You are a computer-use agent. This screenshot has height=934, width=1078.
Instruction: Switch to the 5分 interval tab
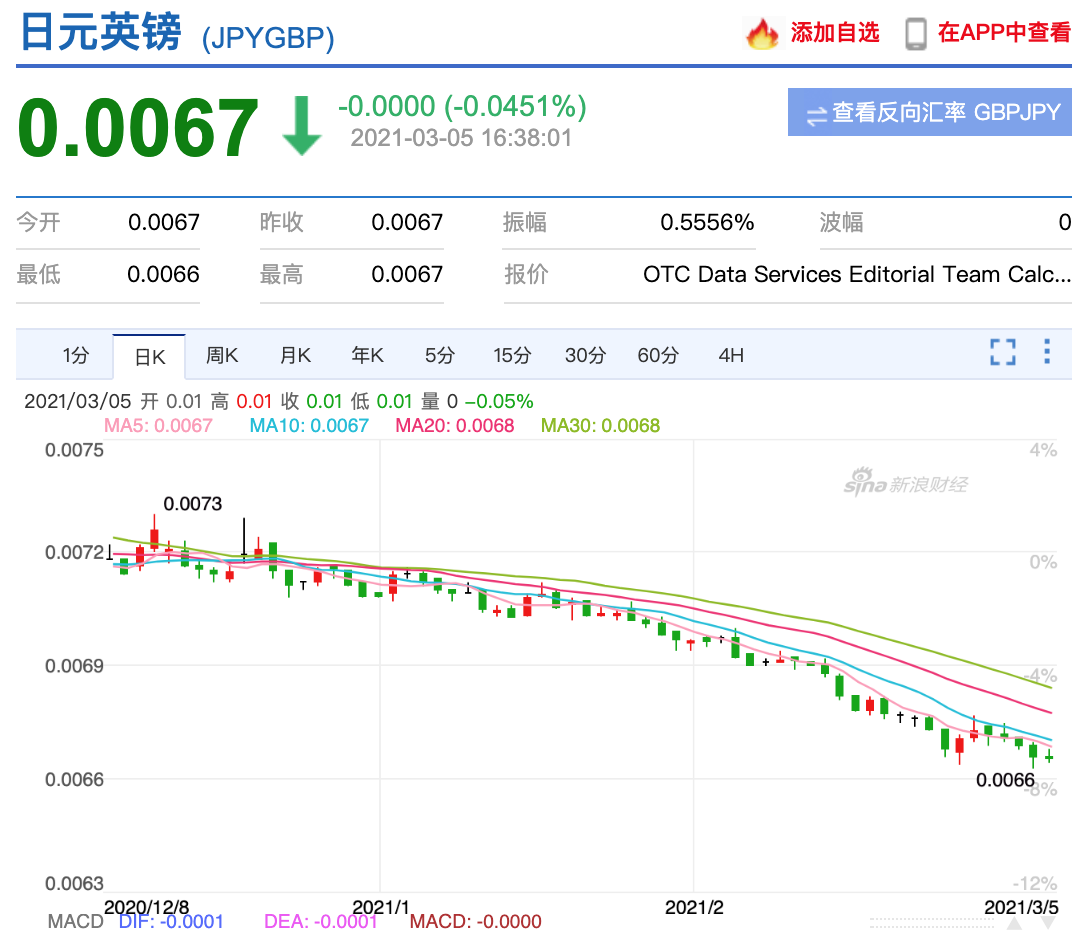(x=439, y=355)
